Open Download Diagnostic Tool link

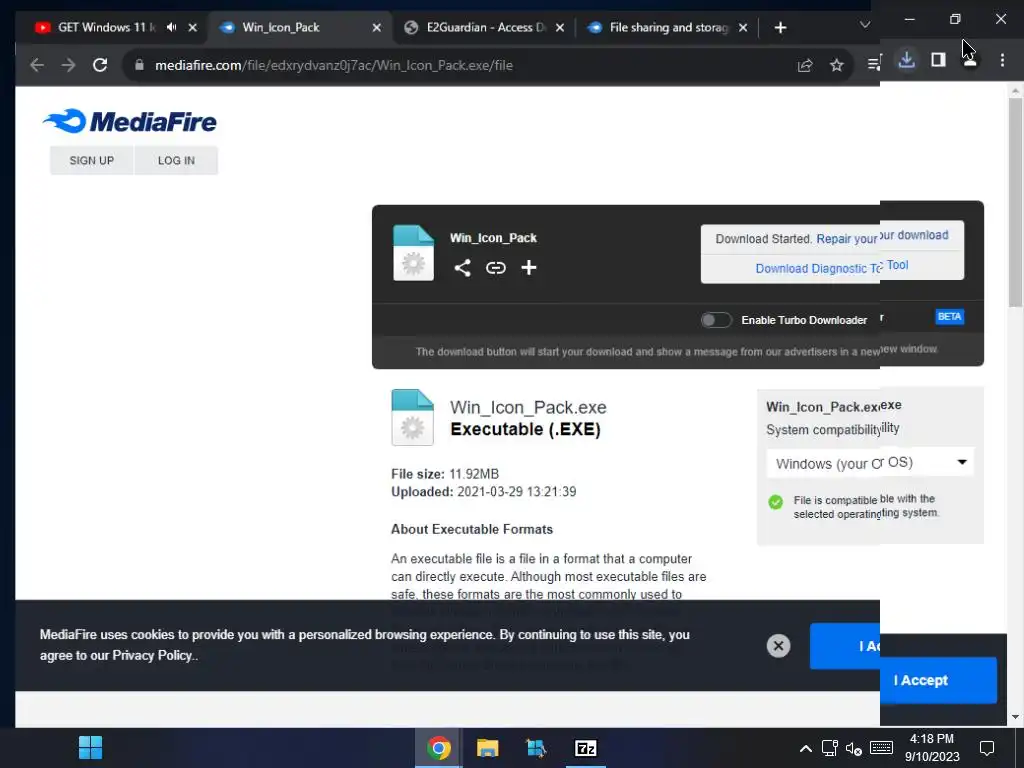point(832,267)
